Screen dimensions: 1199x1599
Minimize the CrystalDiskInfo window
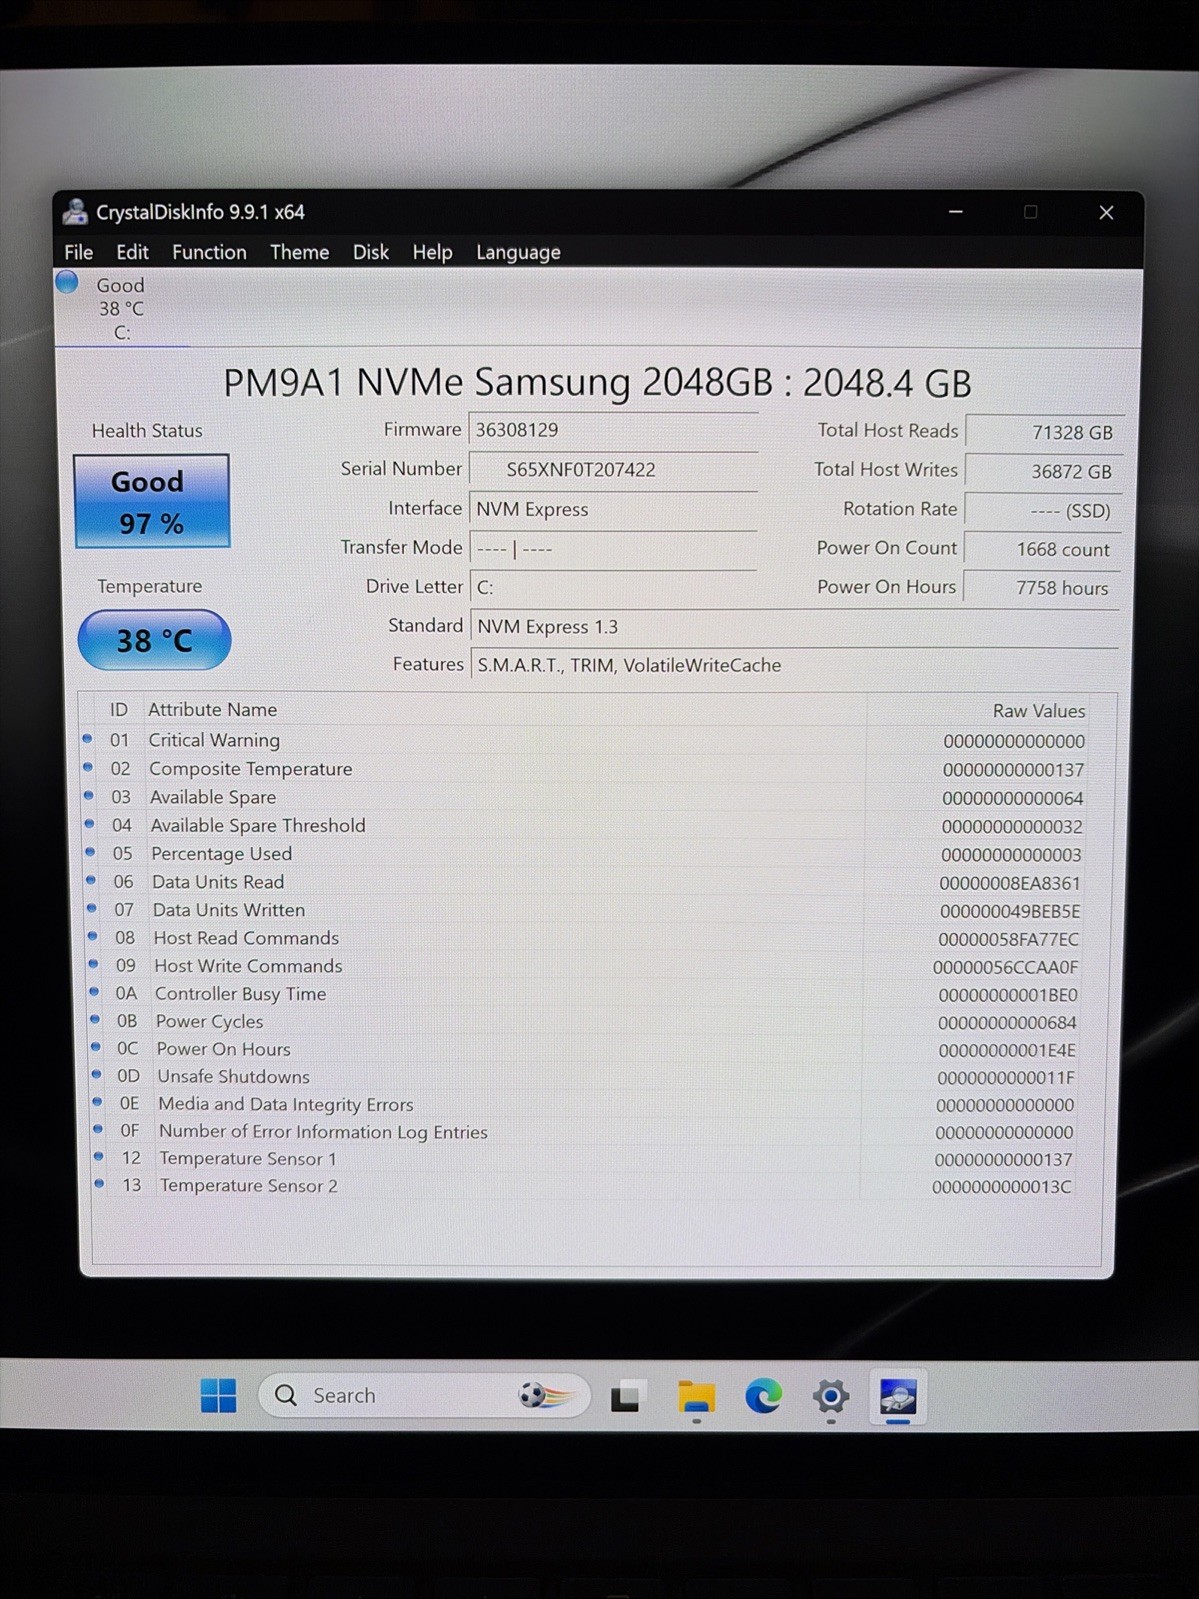956,212
